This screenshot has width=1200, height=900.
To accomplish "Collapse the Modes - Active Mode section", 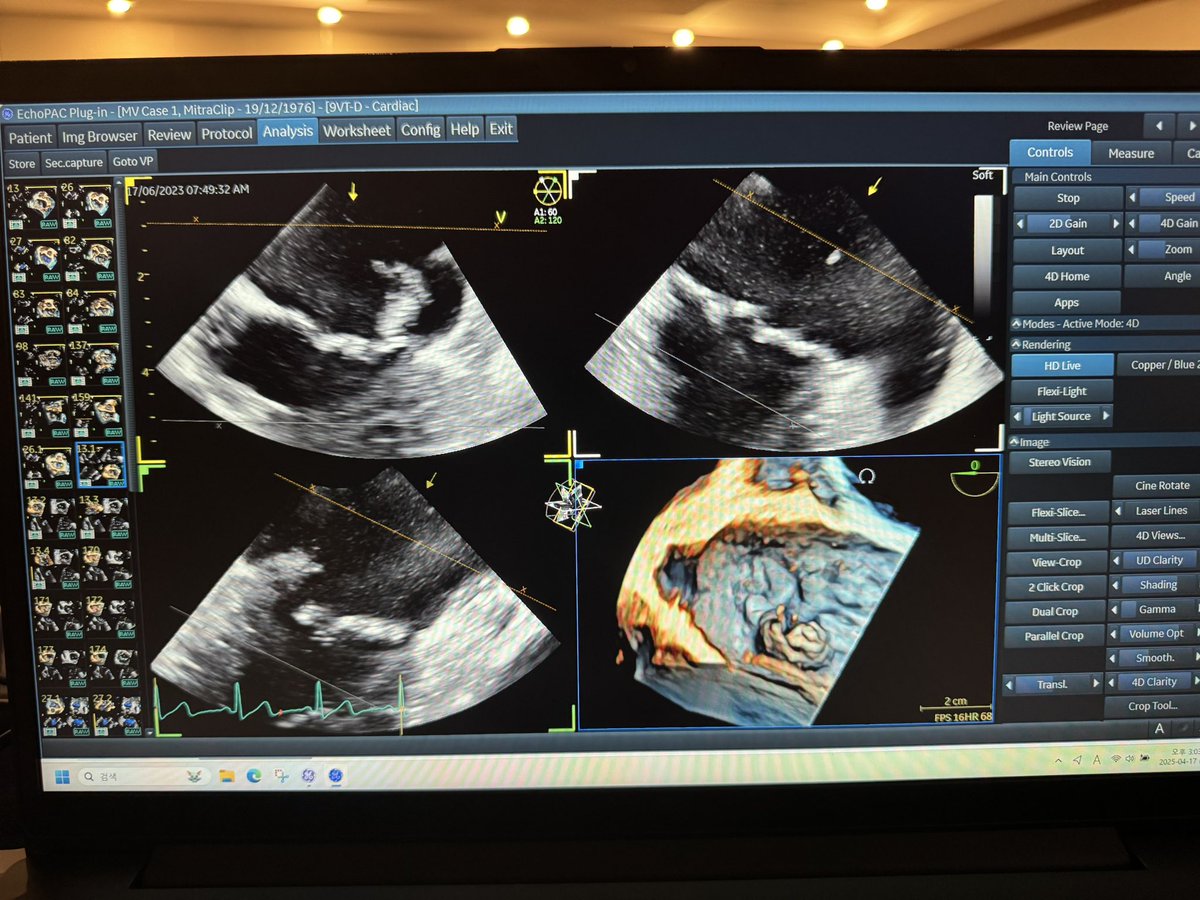I will click(x=1016, y=324).
